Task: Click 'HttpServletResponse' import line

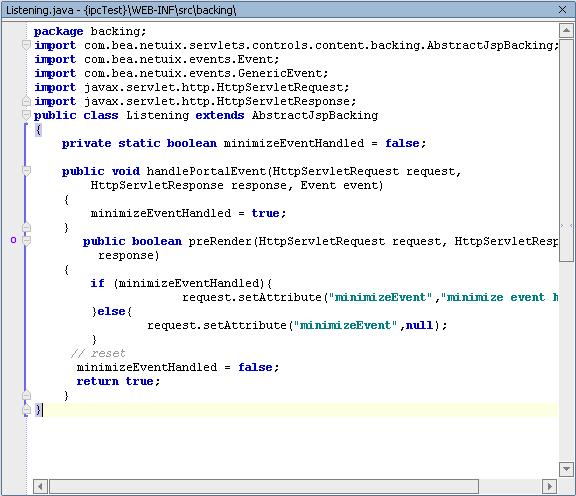Action: pos(195,101)
